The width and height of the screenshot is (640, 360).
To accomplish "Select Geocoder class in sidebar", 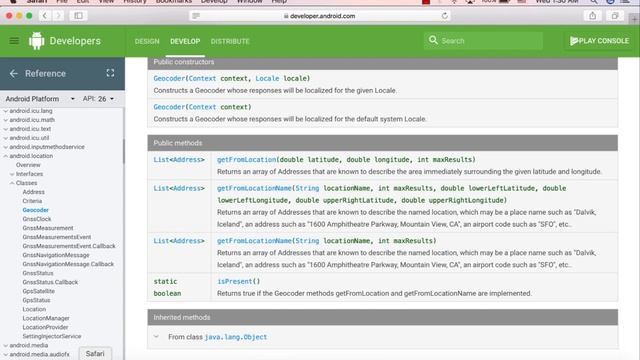I will click(36, 210).
